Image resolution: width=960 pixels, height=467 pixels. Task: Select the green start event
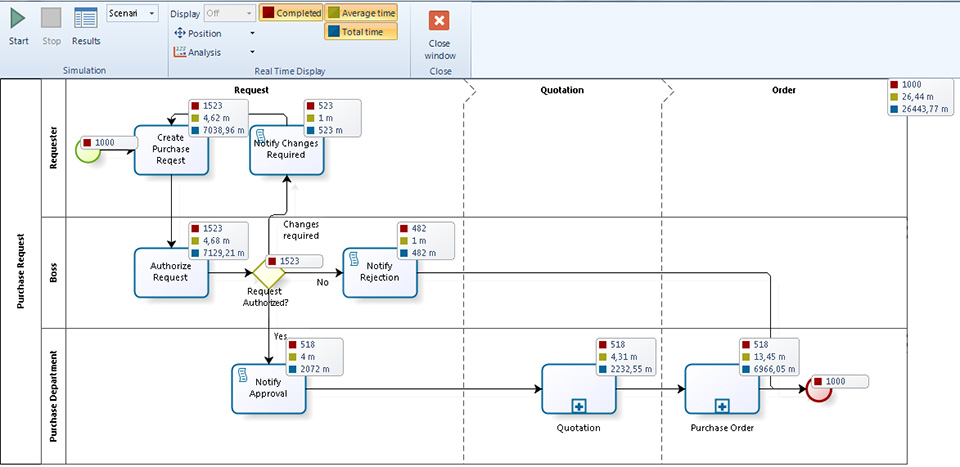point(88,151)
